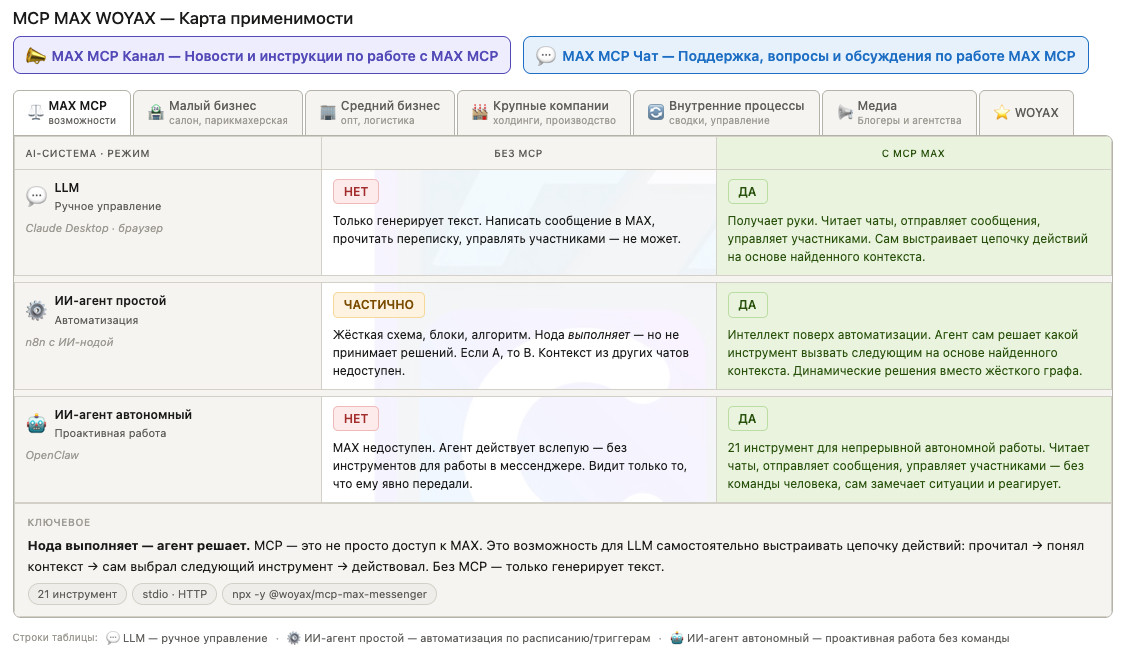Click the ДА badge in ИИ-агент автономный row

[747, 419]
